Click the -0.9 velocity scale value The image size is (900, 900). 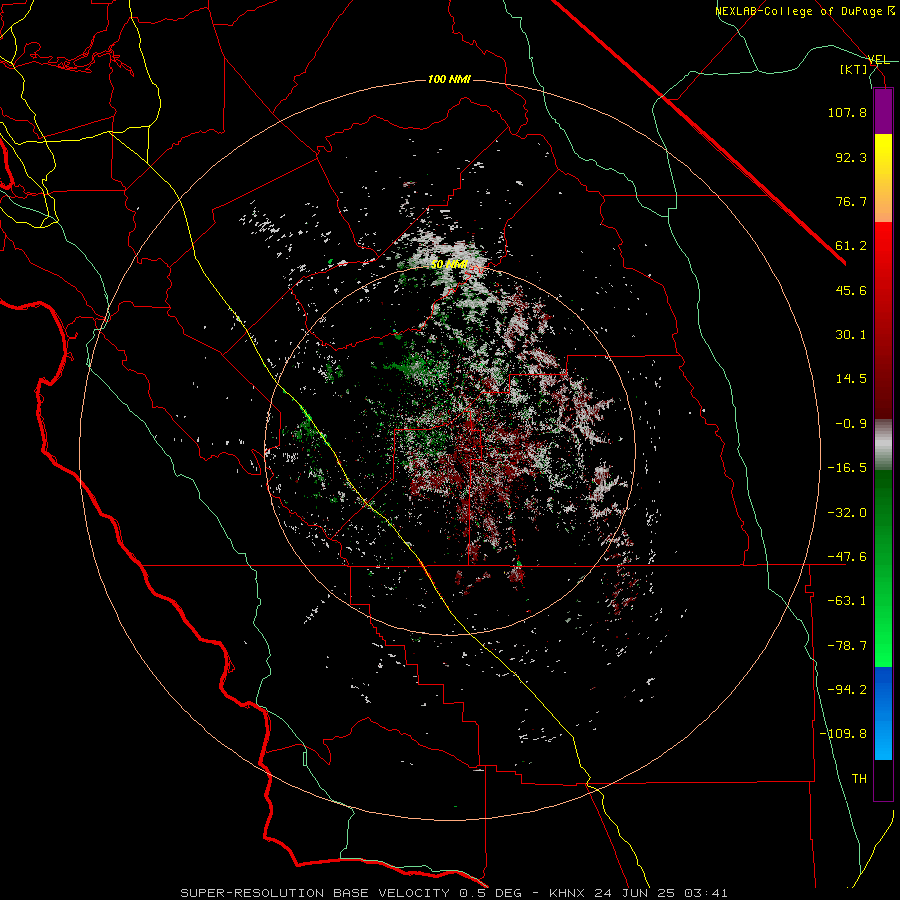(851, 424)
